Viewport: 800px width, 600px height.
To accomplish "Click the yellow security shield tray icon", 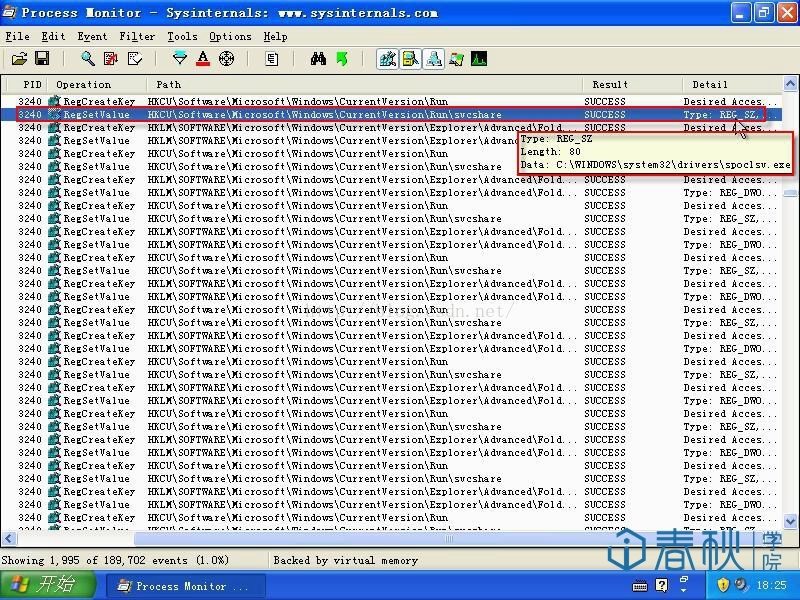I will point(723,585).
